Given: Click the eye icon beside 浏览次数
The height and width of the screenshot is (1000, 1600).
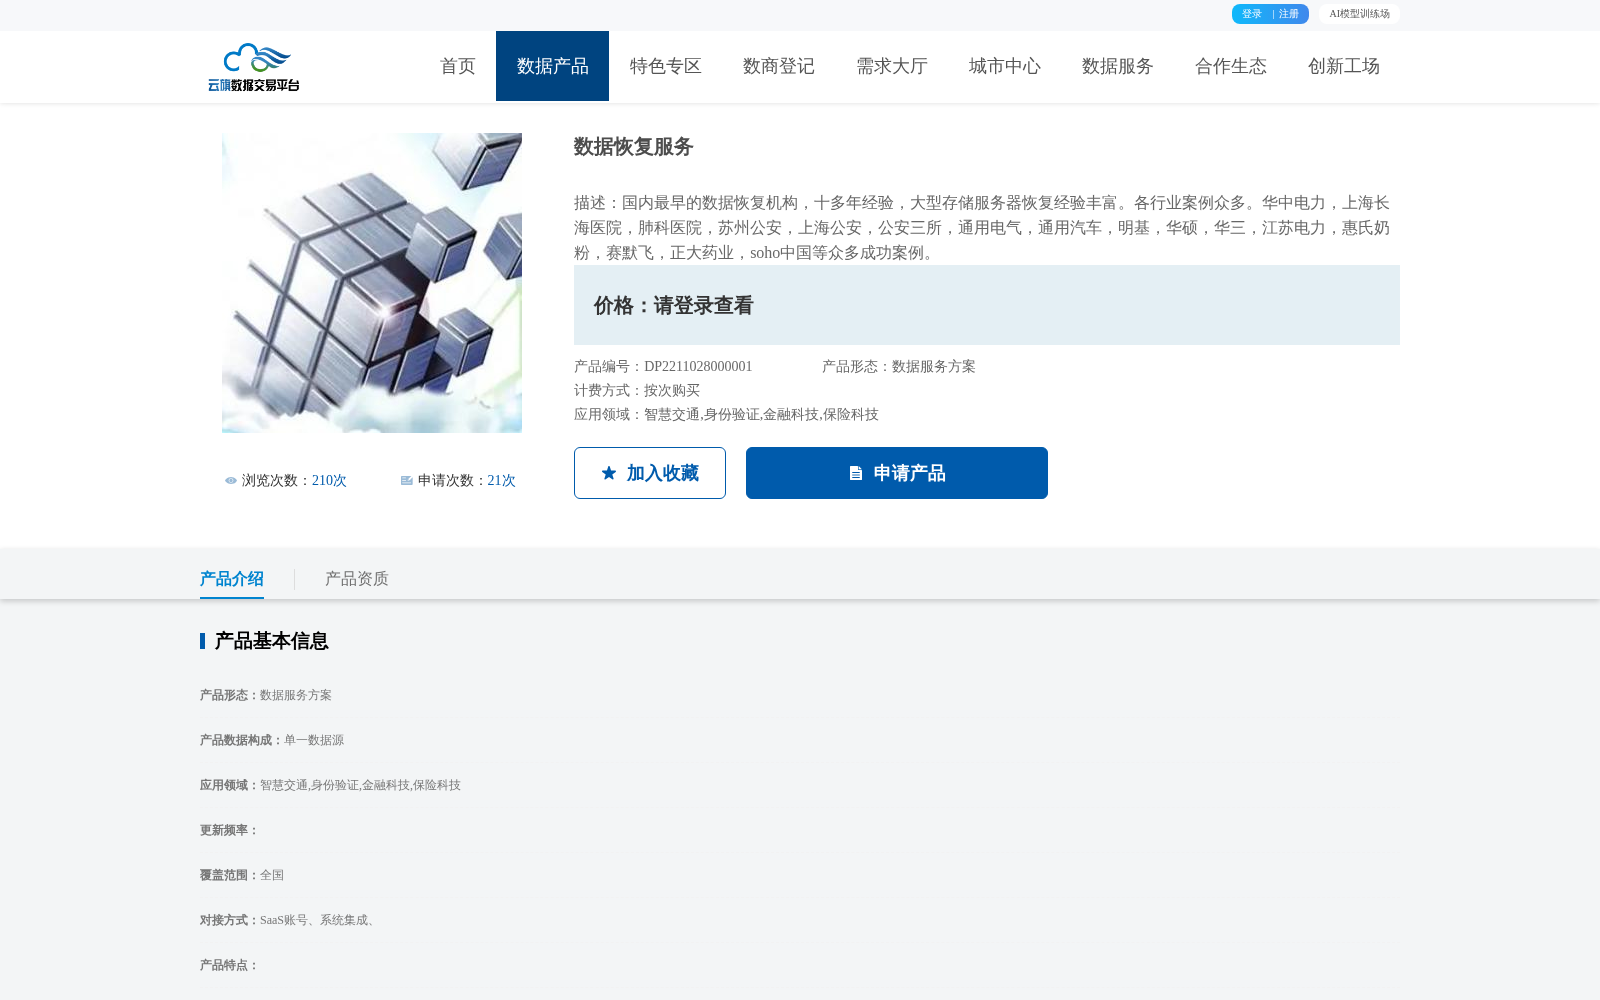Looking at the screenshot, I should click(231, 481).
